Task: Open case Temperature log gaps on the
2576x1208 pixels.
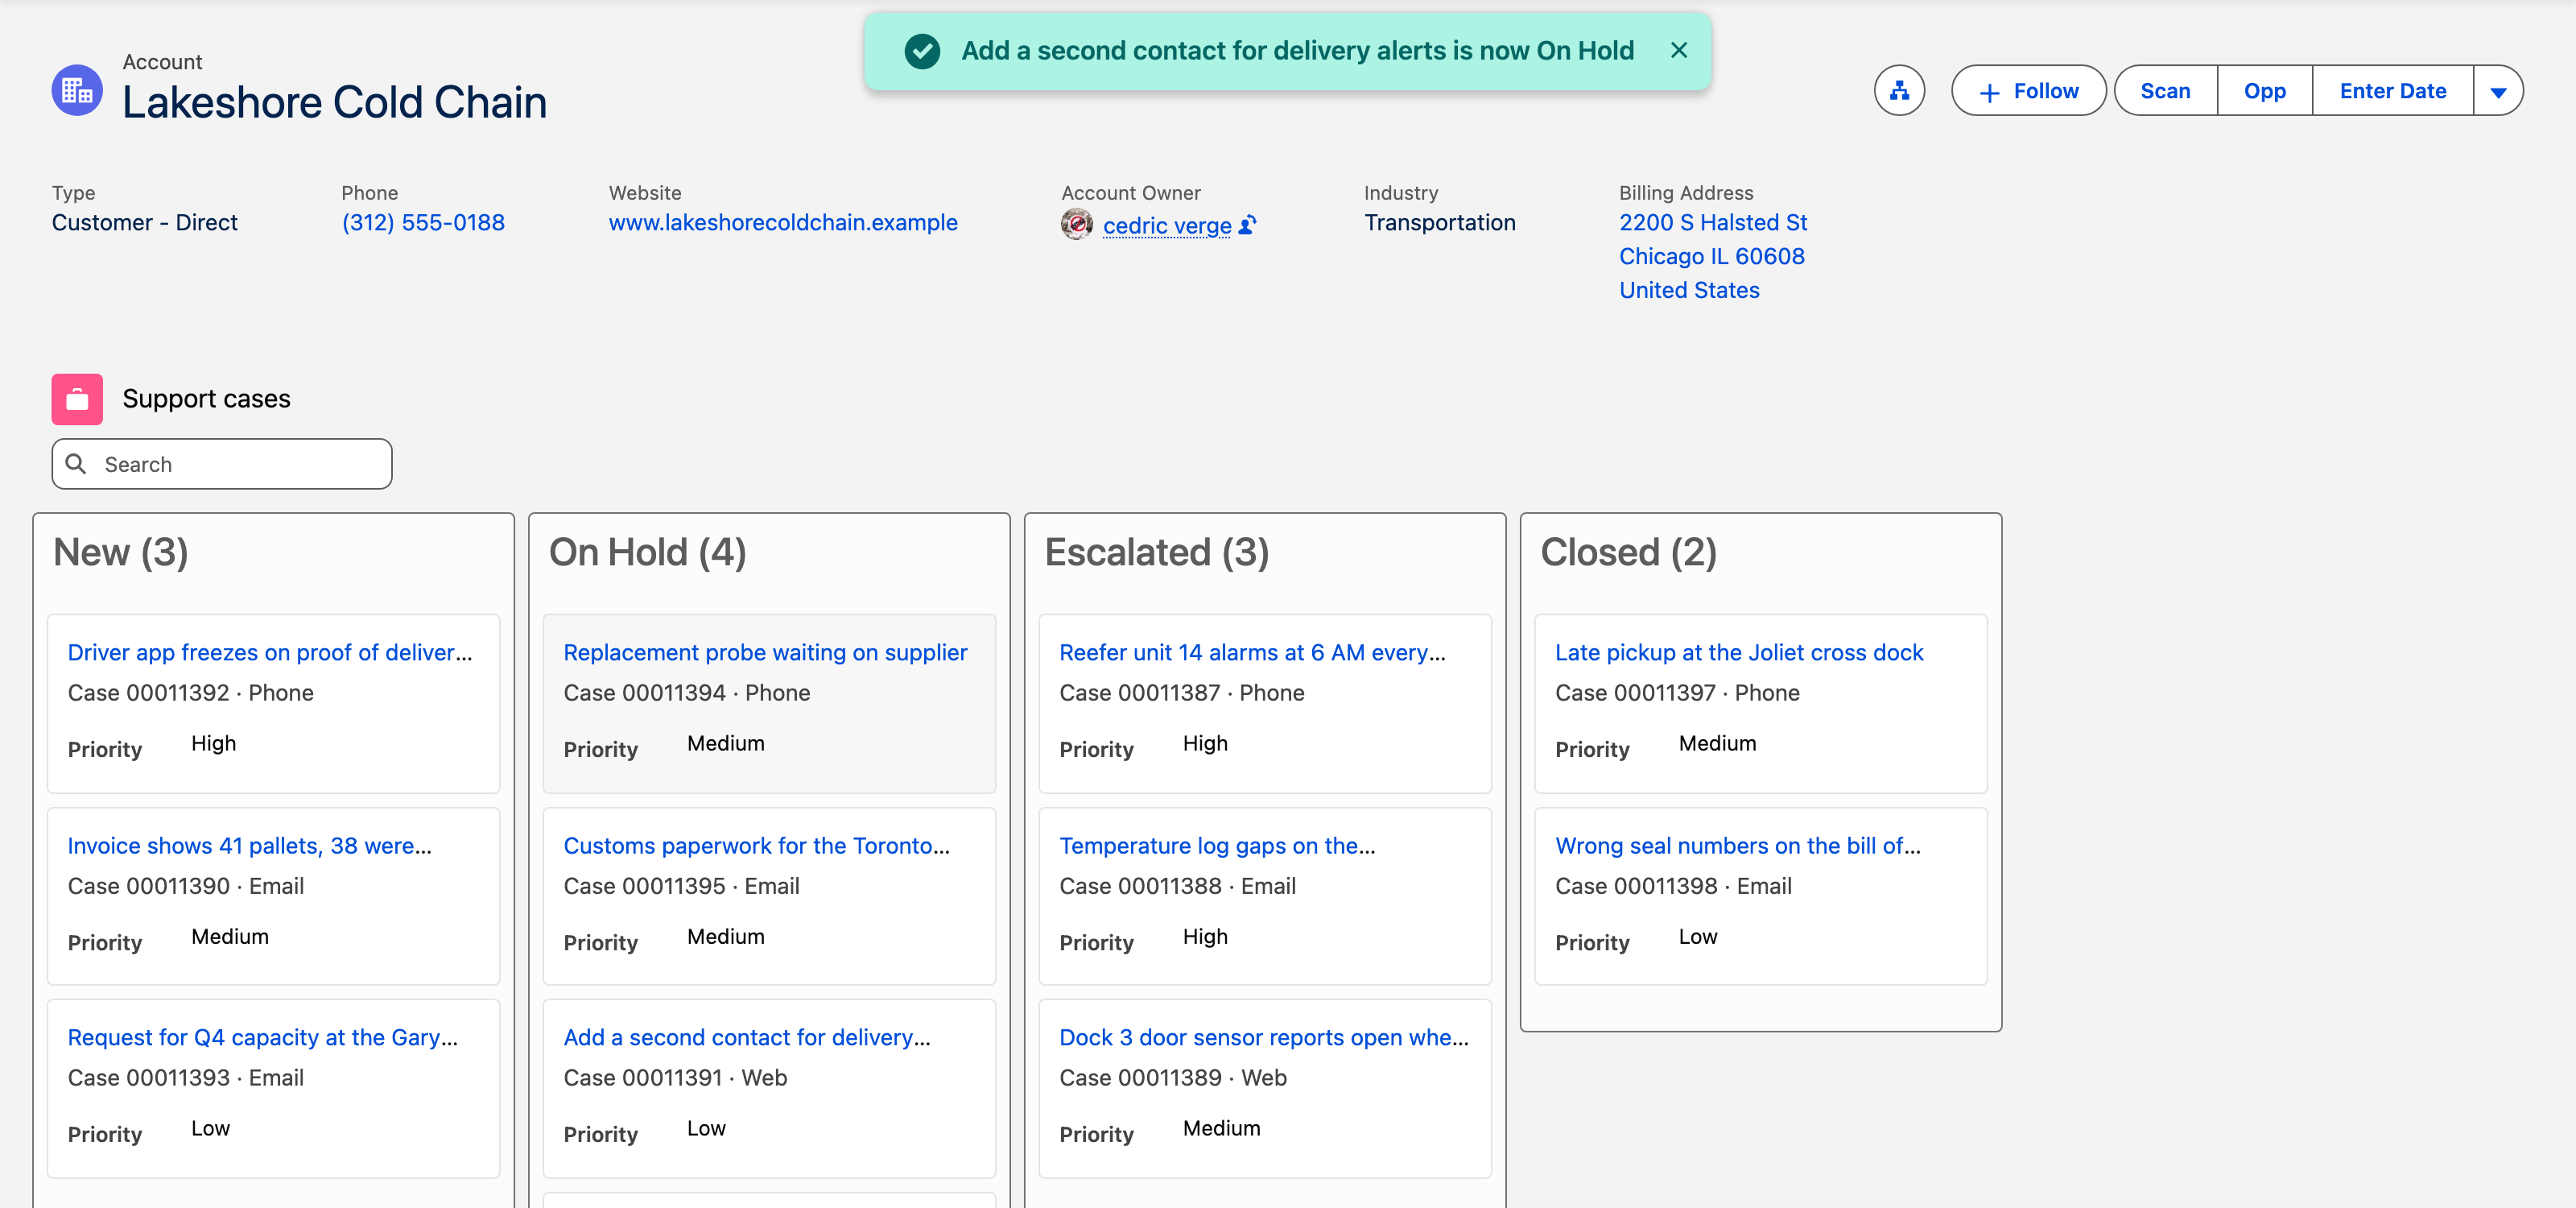Action: [x=1217, y=845]
